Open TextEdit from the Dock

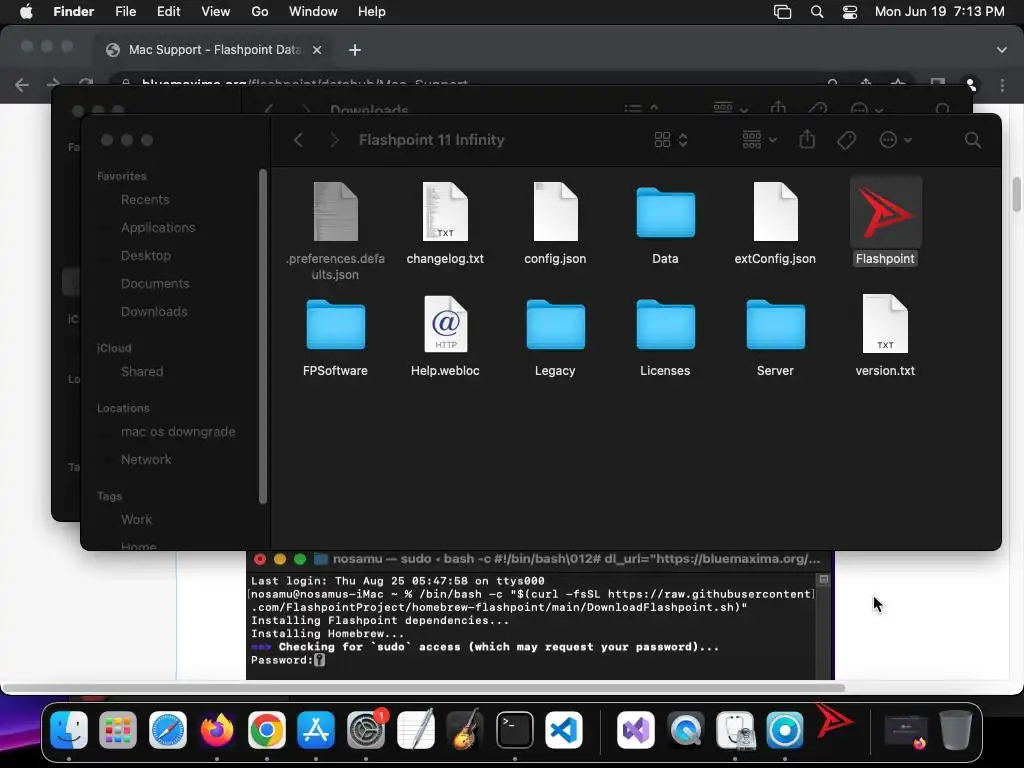point(415,729)
